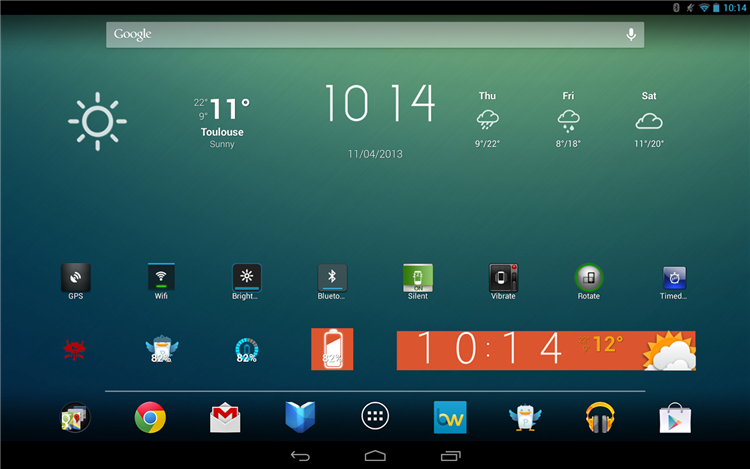Screen dimensions: 750x469
Task: Toggle the GPS widget
Action: [76, 282]
